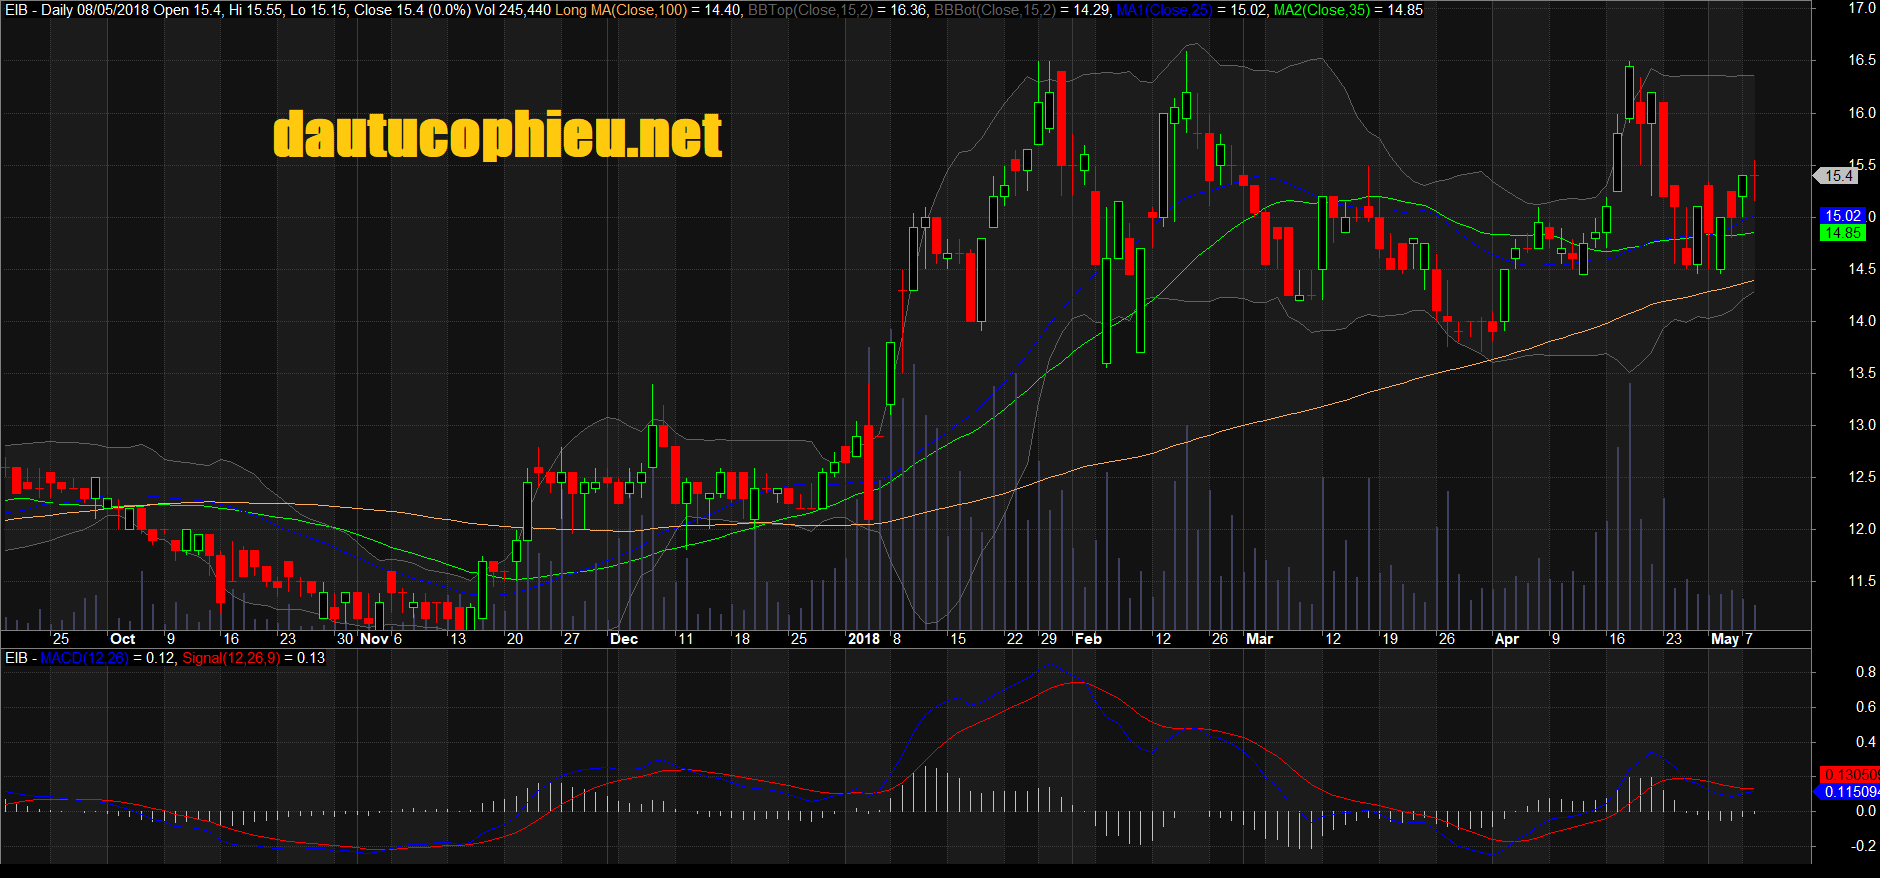Image resolution: width=1880 pixels, height=878 pixels.
Task: Click the 0.8 MACD axis label
Action: pyautogui.click(x=1866, y=672)
